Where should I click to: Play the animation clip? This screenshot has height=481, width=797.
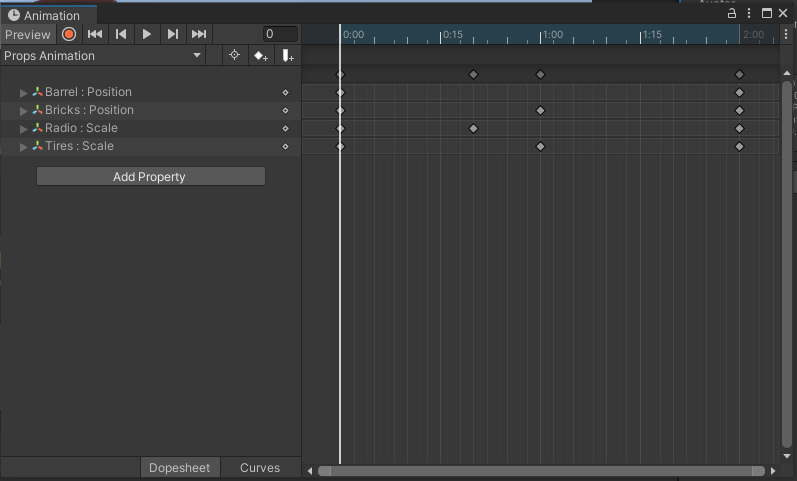point(147,34)
